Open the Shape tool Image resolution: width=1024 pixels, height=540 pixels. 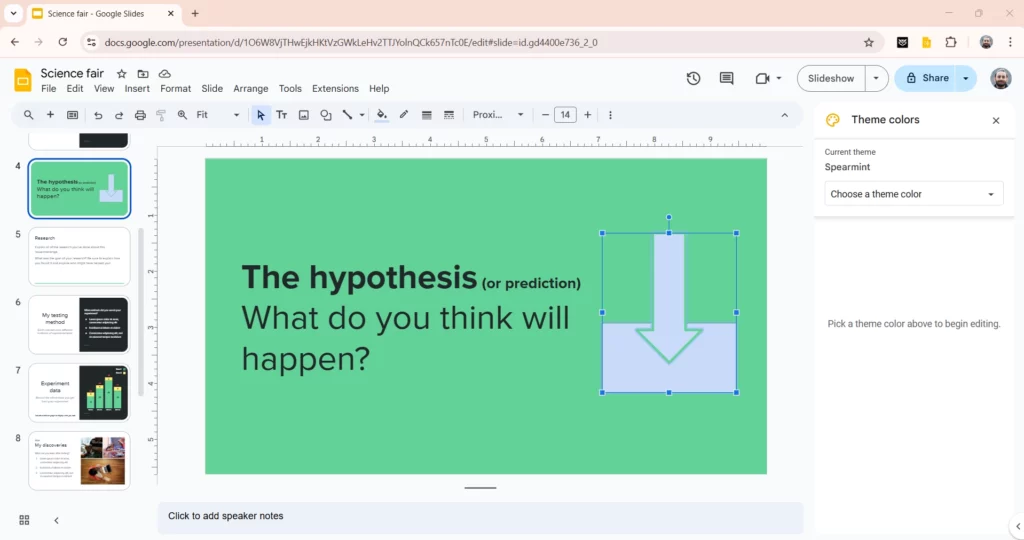(325, 115)
